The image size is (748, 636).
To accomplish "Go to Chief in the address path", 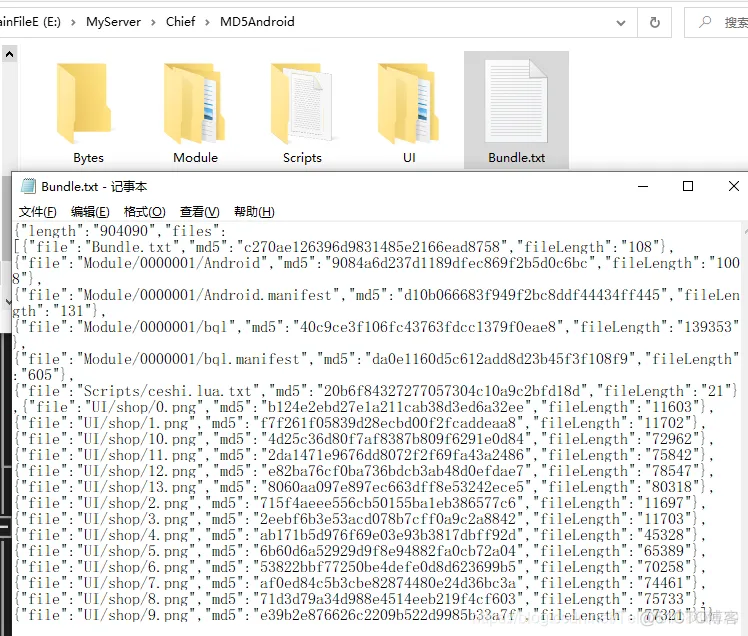I will [180, 22].
